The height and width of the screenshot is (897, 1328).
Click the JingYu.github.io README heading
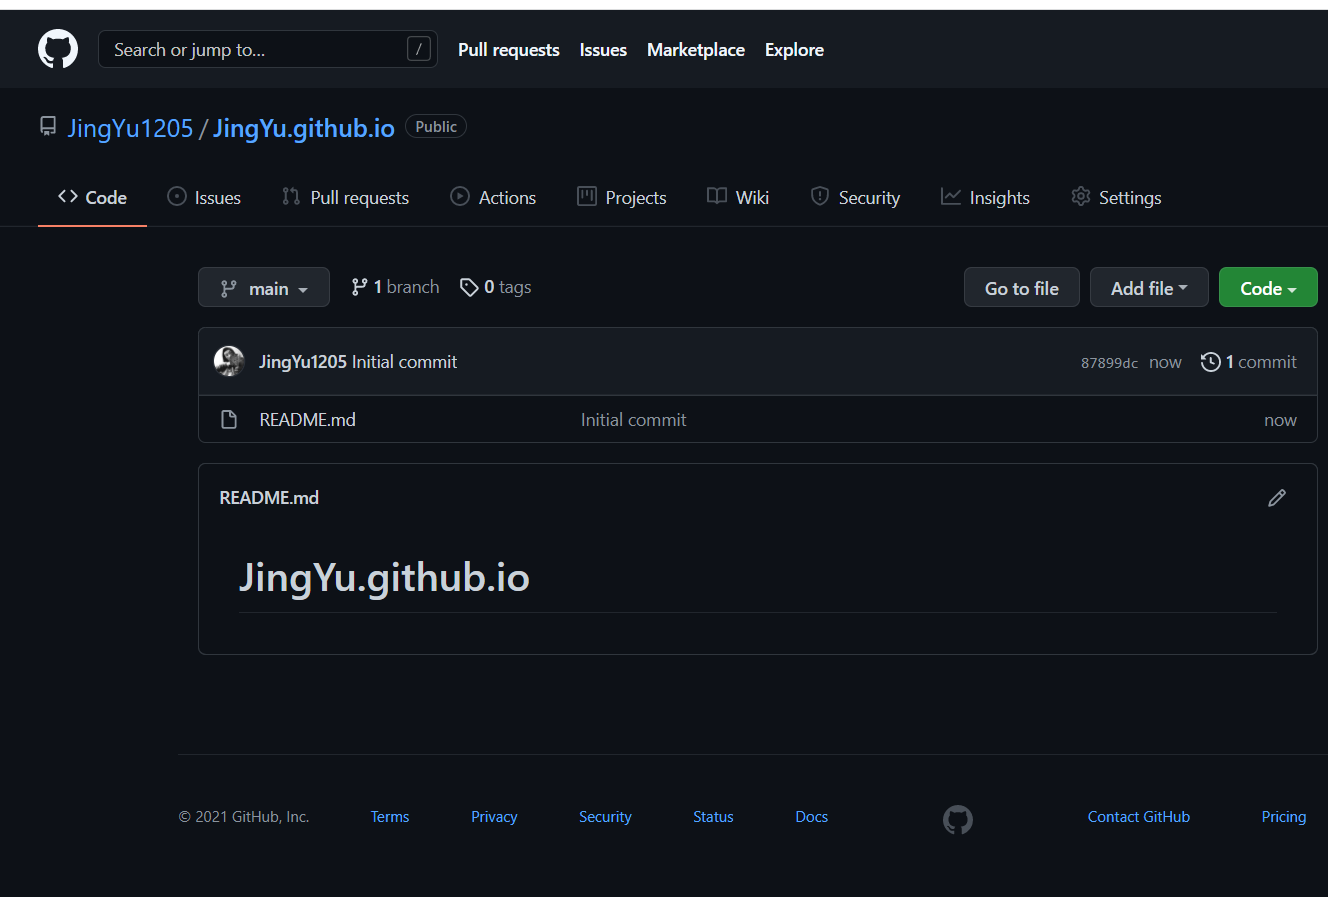coord(384,578)
